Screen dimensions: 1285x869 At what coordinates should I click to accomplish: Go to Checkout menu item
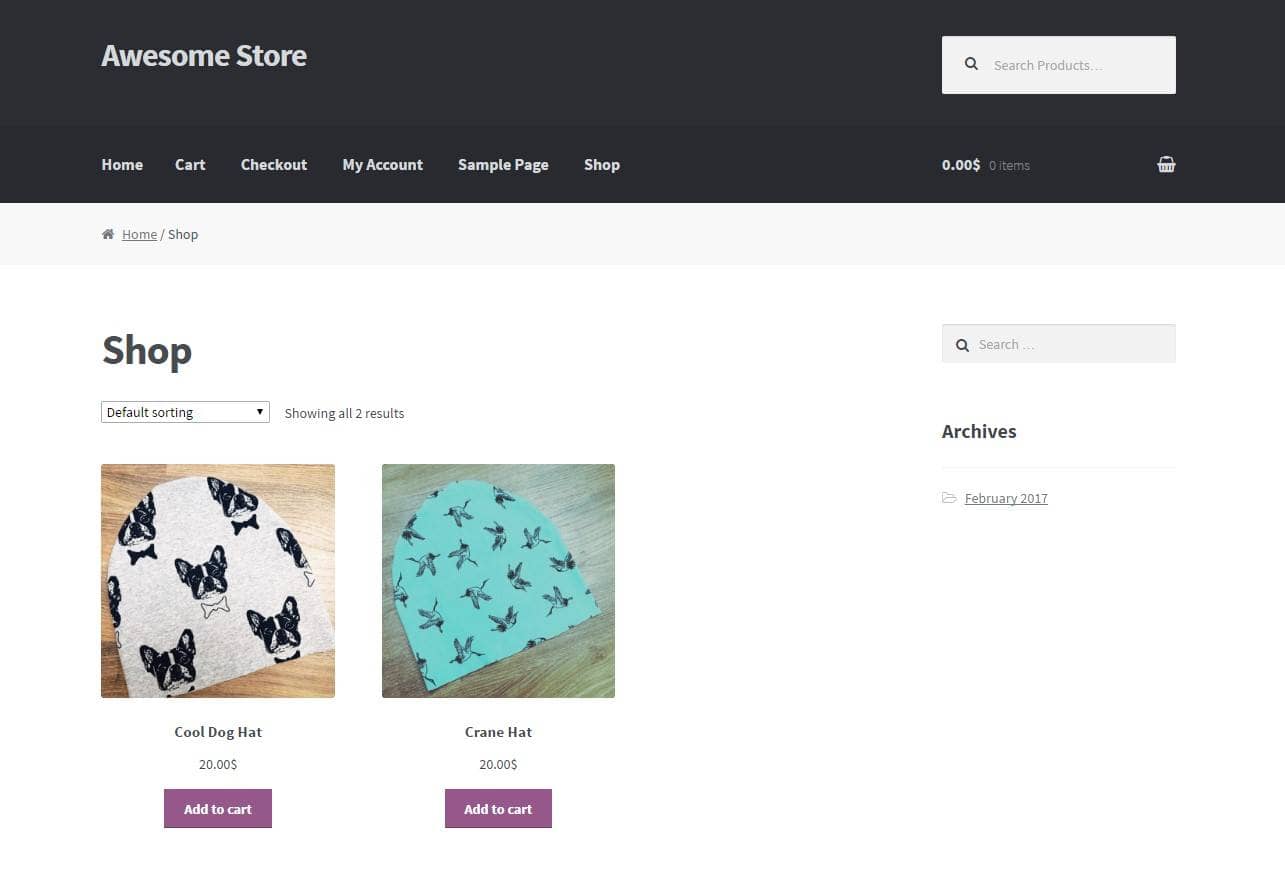pos(274,165)
